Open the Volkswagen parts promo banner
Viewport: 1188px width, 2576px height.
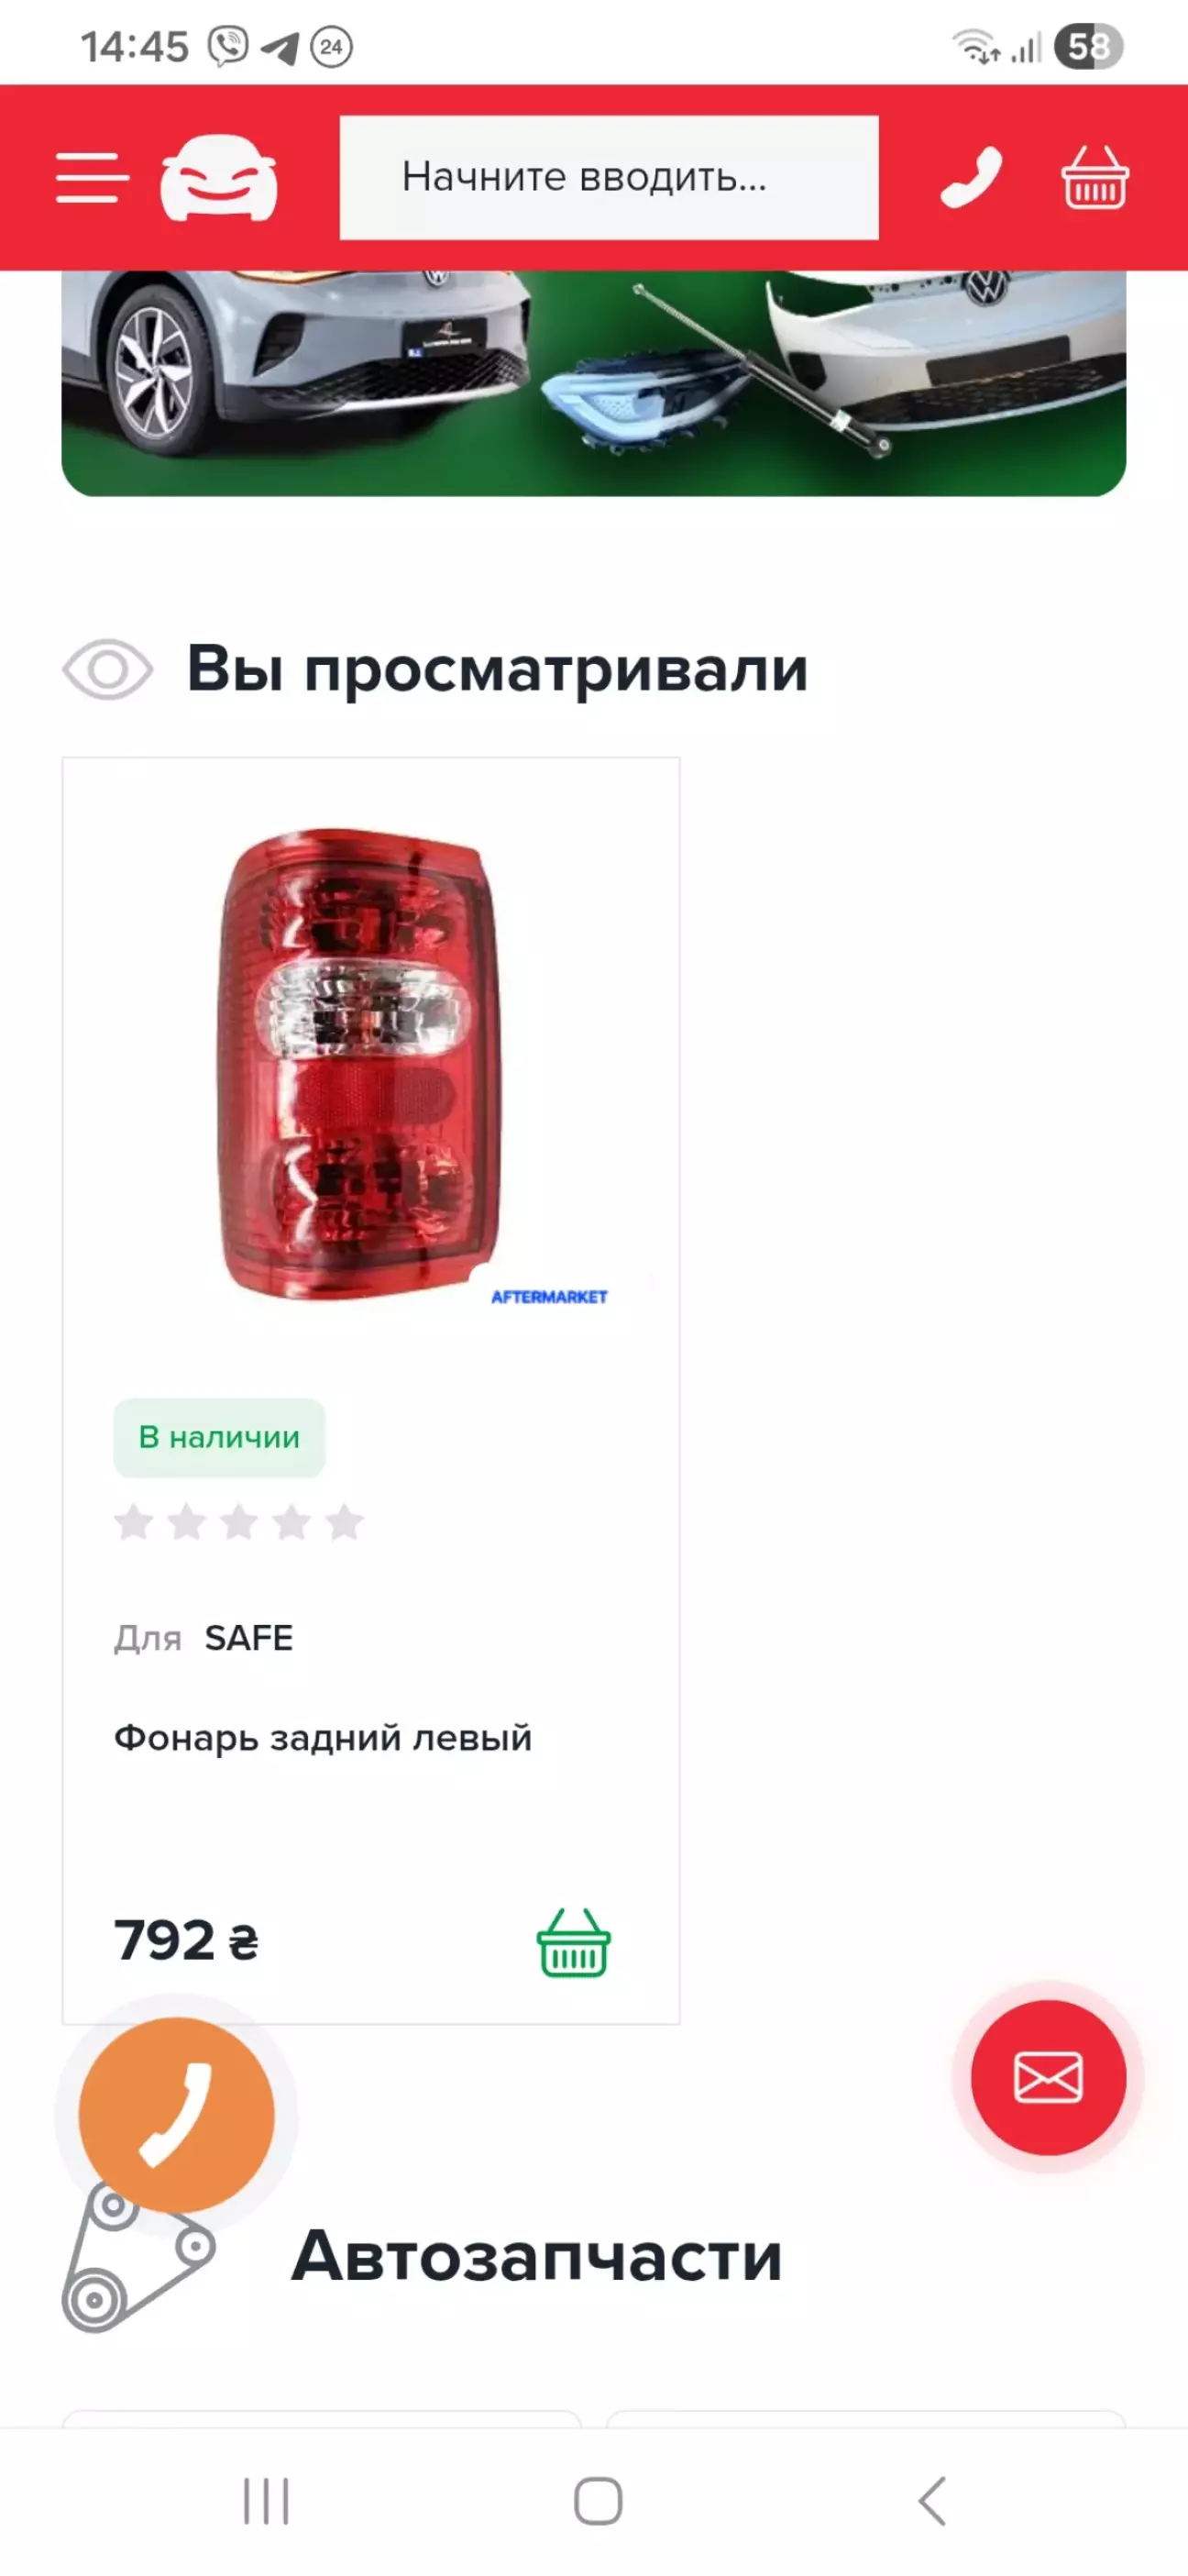(x=594, y=383)
